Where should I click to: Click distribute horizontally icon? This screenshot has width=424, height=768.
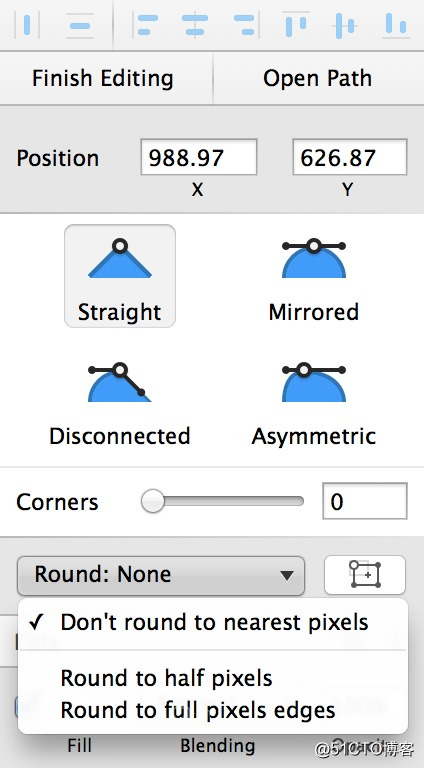[x=26, y=24]
